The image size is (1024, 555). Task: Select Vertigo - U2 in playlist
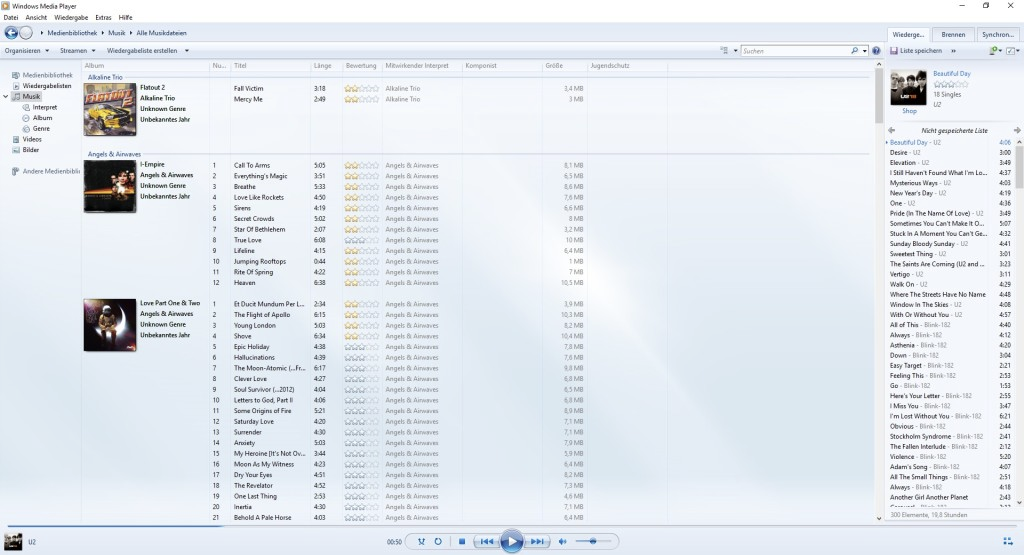906,274
